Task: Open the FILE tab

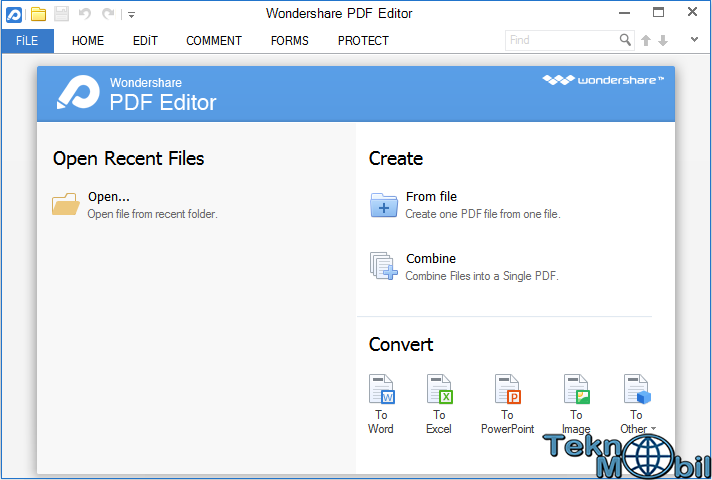Action: coord(27,41)
